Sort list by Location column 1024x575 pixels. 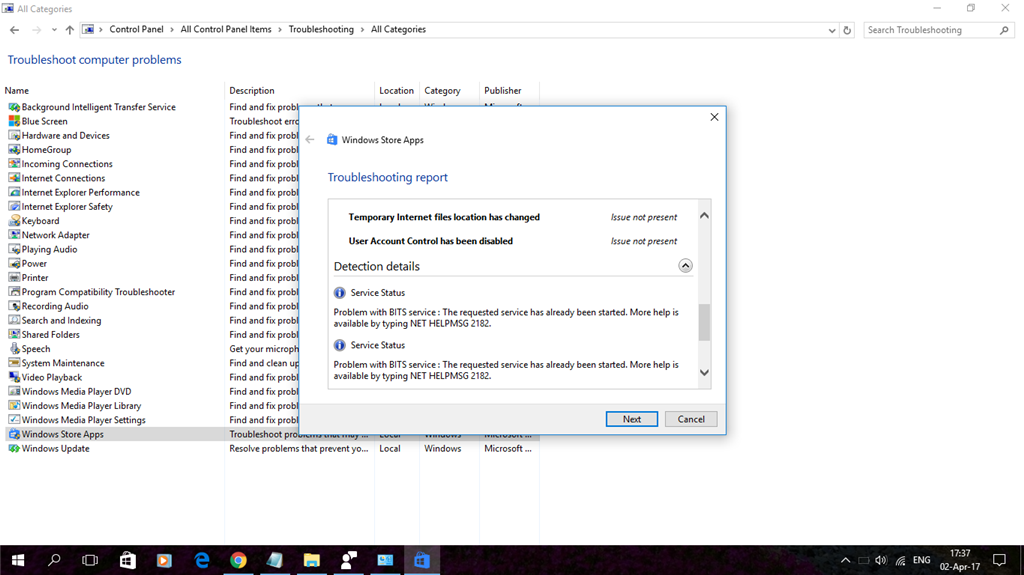click(396, 91)
